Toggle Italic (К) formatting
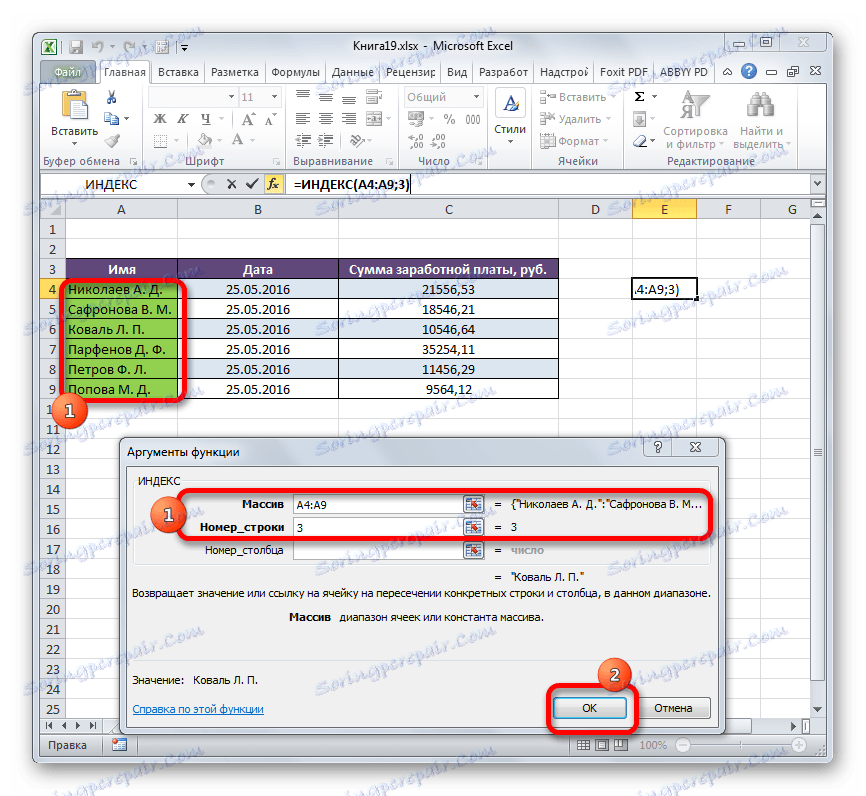 [183, 119]
